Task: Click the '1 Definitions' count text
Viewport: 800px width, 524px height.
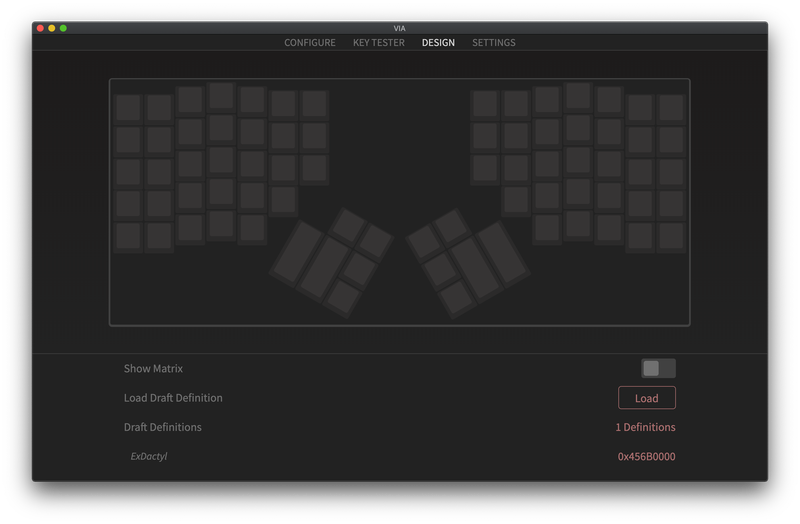Action: click(645, 427)
